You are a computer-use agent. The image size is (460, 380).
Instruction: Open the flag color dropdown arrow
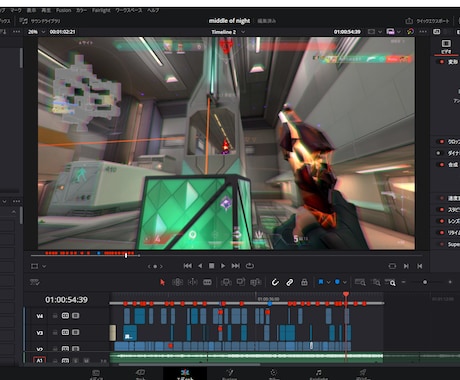click(x=328, y=282)
